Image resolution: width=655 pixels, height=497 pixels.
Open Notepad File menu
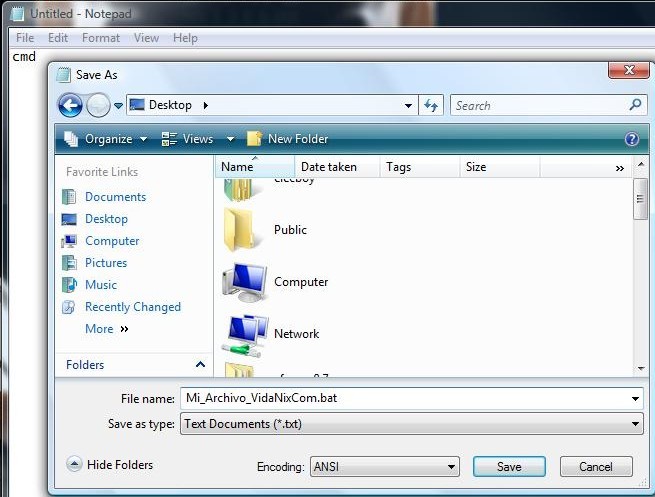[25, 38]
